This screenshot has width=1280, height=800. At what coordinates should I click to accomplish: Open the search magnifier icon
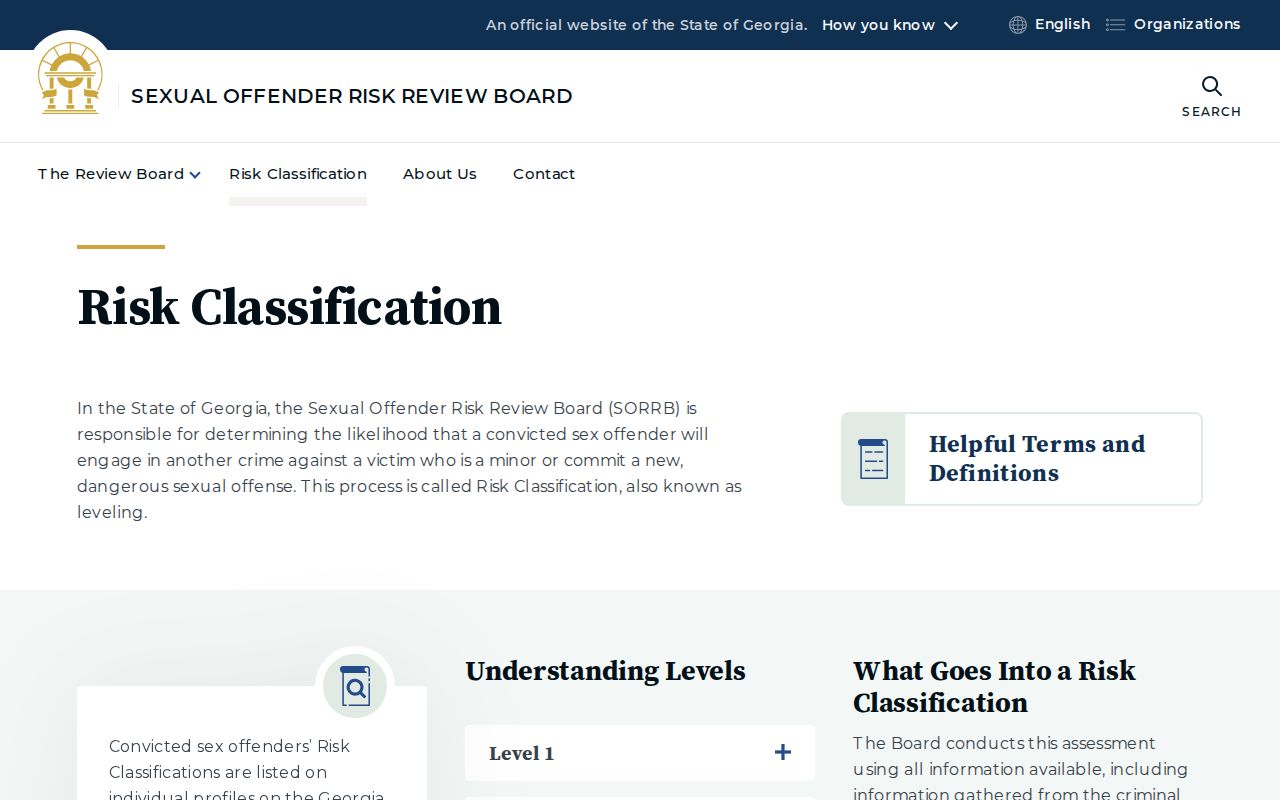point(1211,86)
